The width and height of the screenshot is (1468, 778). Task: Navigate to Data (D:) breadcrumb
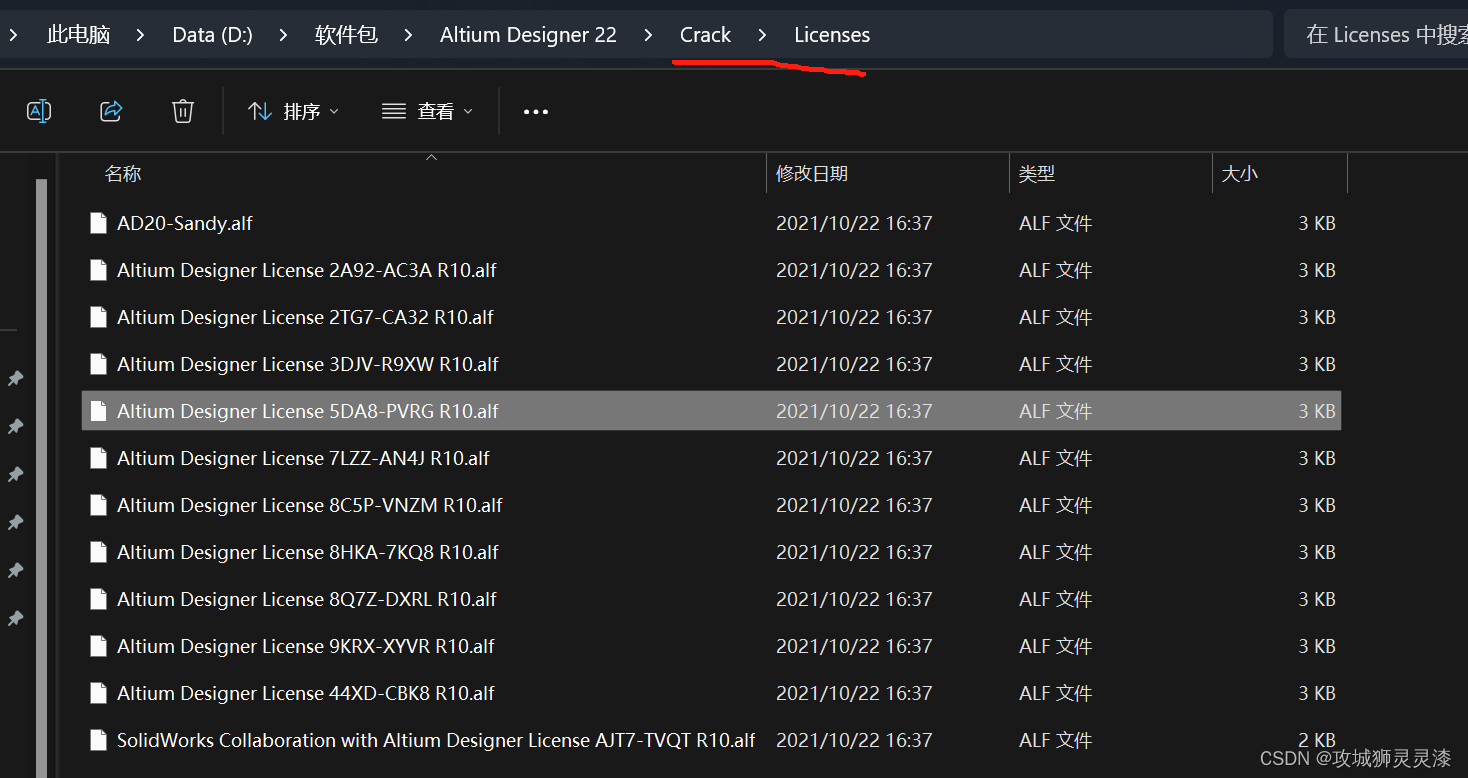(x=212, y=35)
